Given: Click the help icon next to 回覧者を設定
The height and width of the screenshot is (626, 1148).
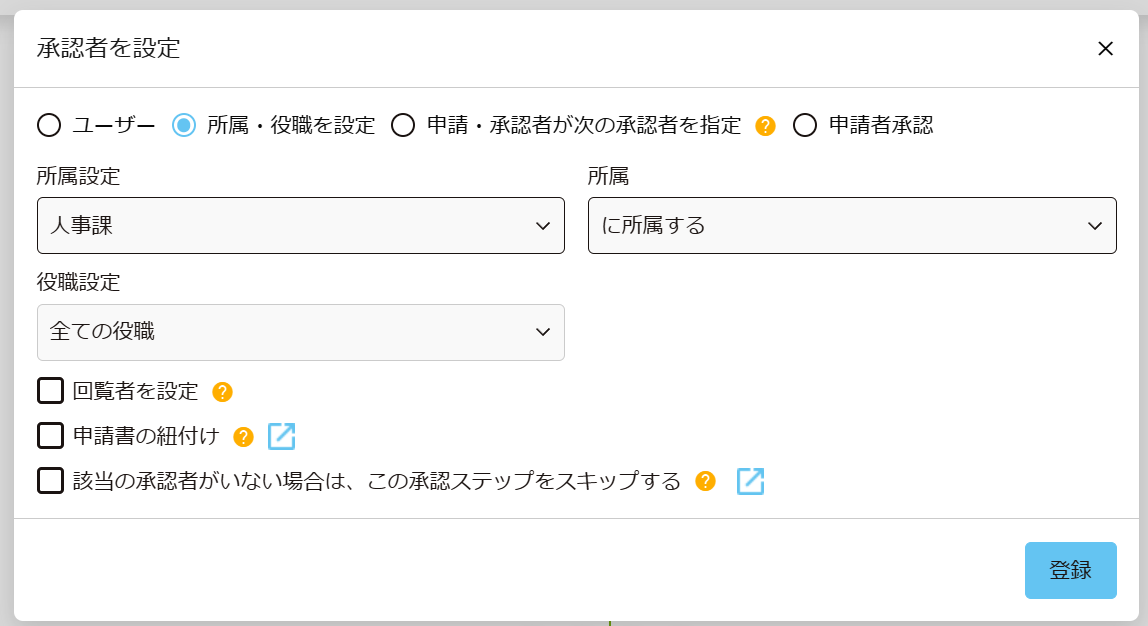Looking at the screenshot, I should [x=222, y=392].
